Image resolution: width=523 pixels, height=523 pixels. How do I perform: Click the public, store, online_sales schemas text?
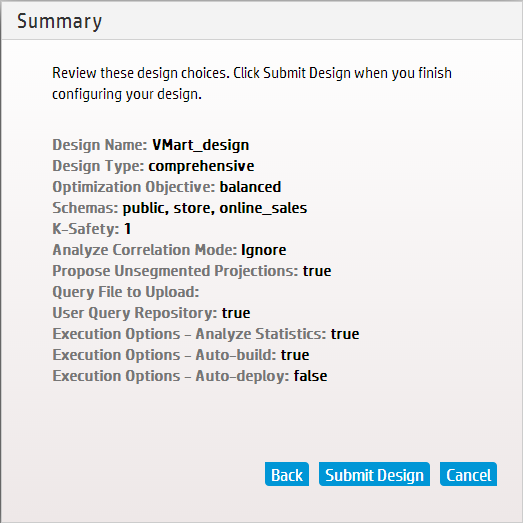[215, 208]
